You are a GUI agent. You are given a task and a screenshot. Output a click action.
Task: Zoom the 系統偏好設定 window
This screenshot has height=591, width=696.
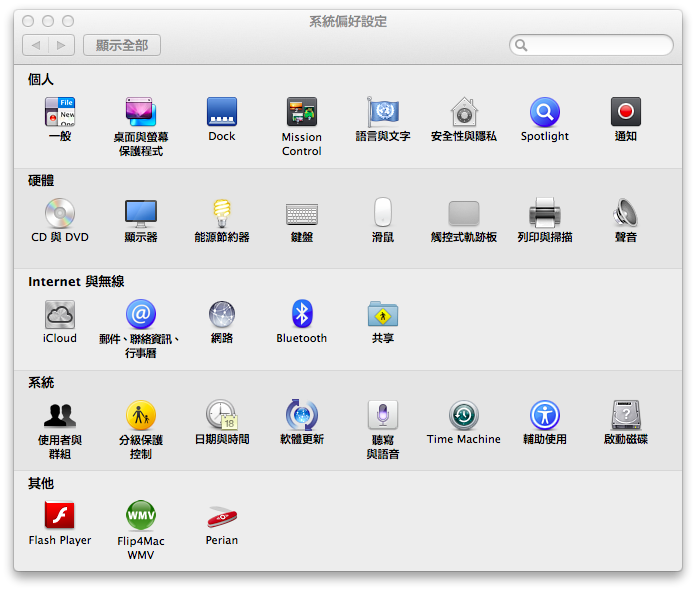click(x=68, y=21)
